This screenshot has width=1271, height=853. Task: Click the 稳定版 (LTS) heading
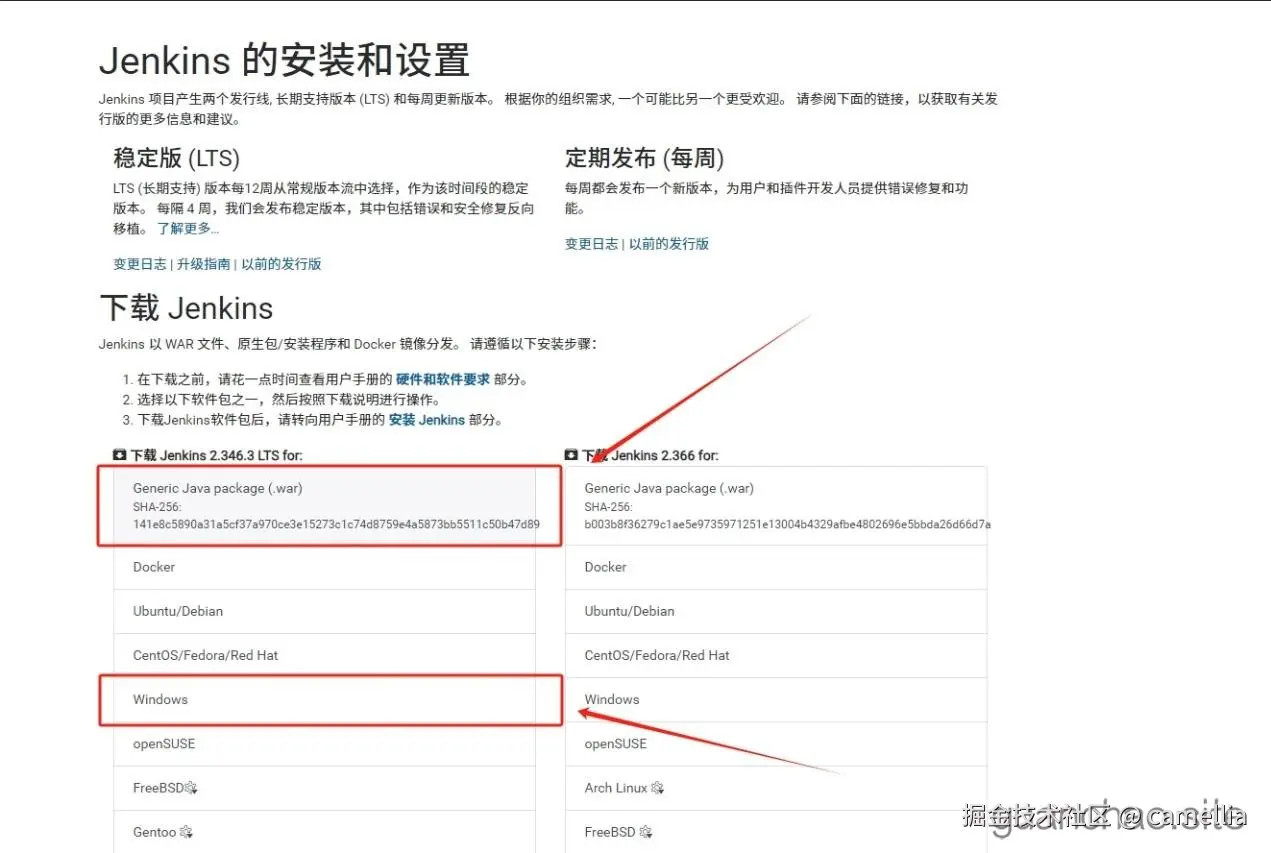(177, 158)
